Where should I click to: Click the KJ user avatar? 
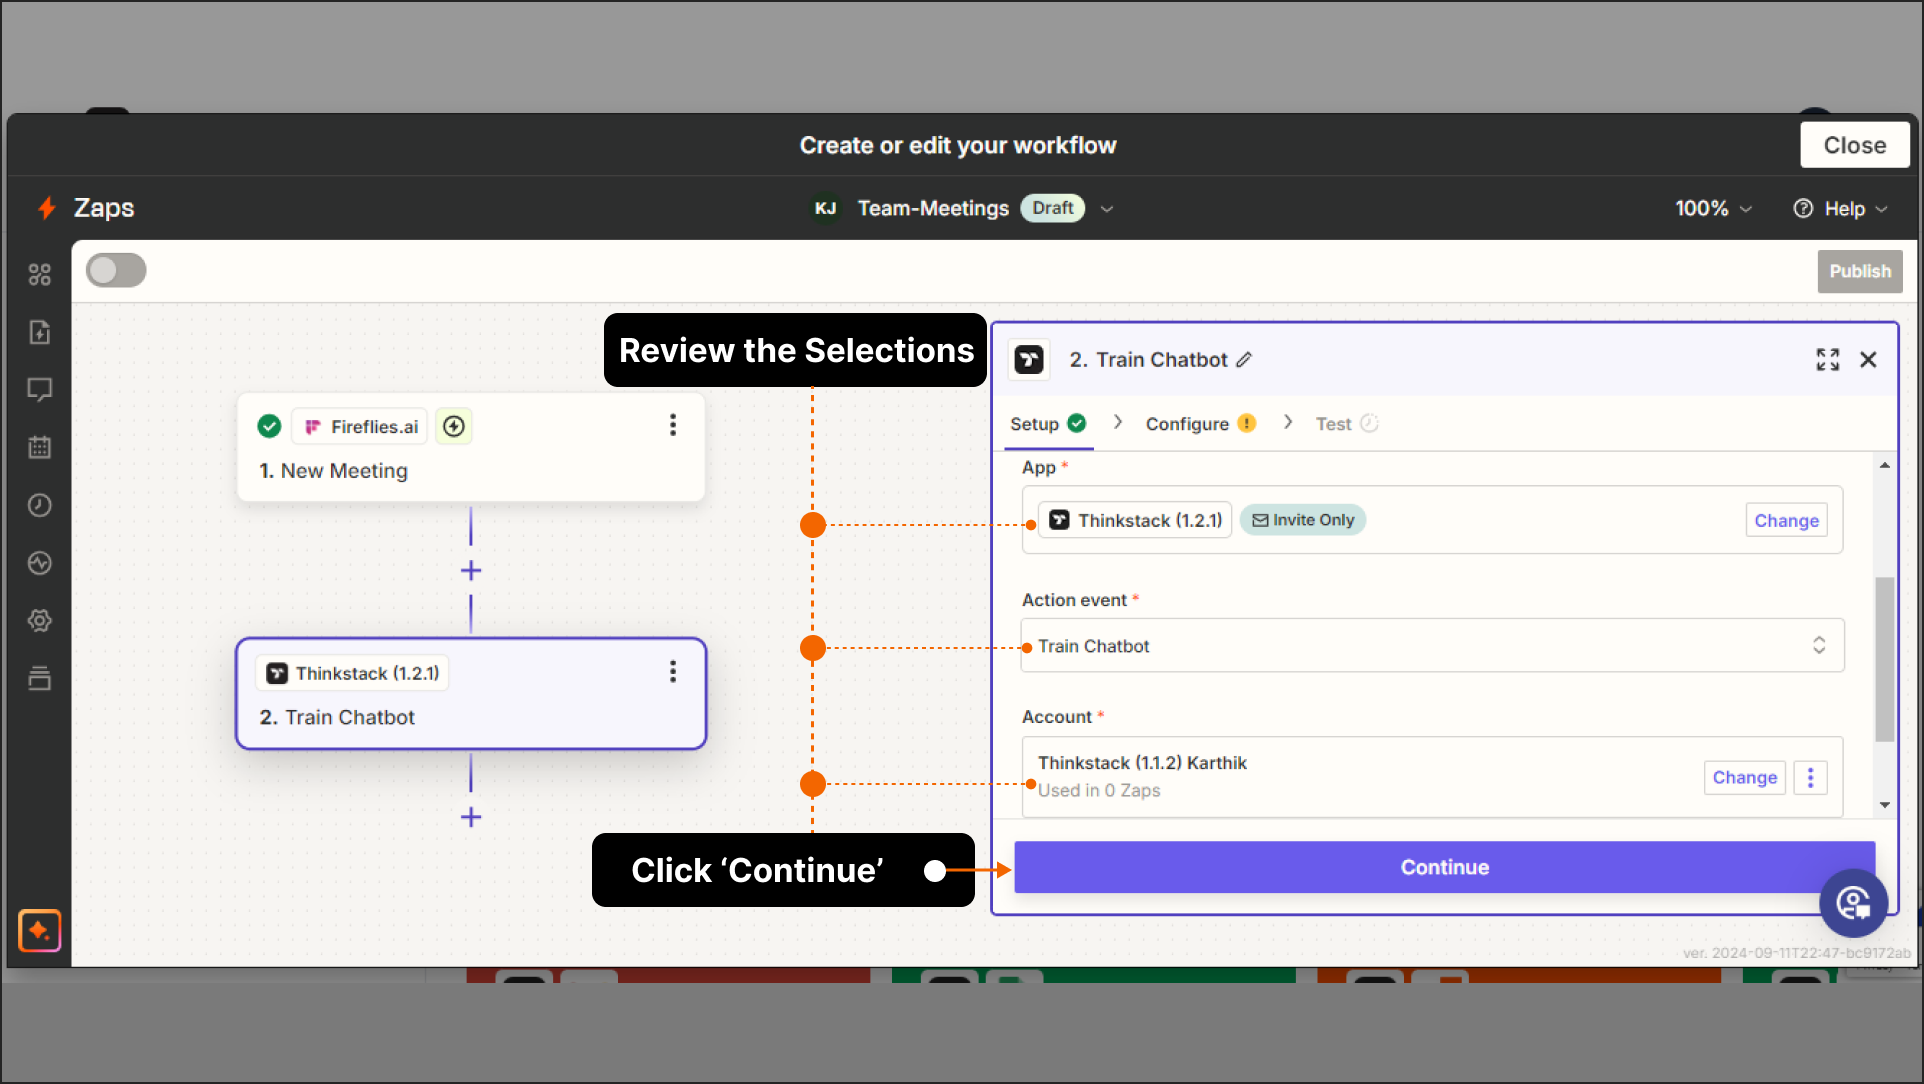coord(825,208)
